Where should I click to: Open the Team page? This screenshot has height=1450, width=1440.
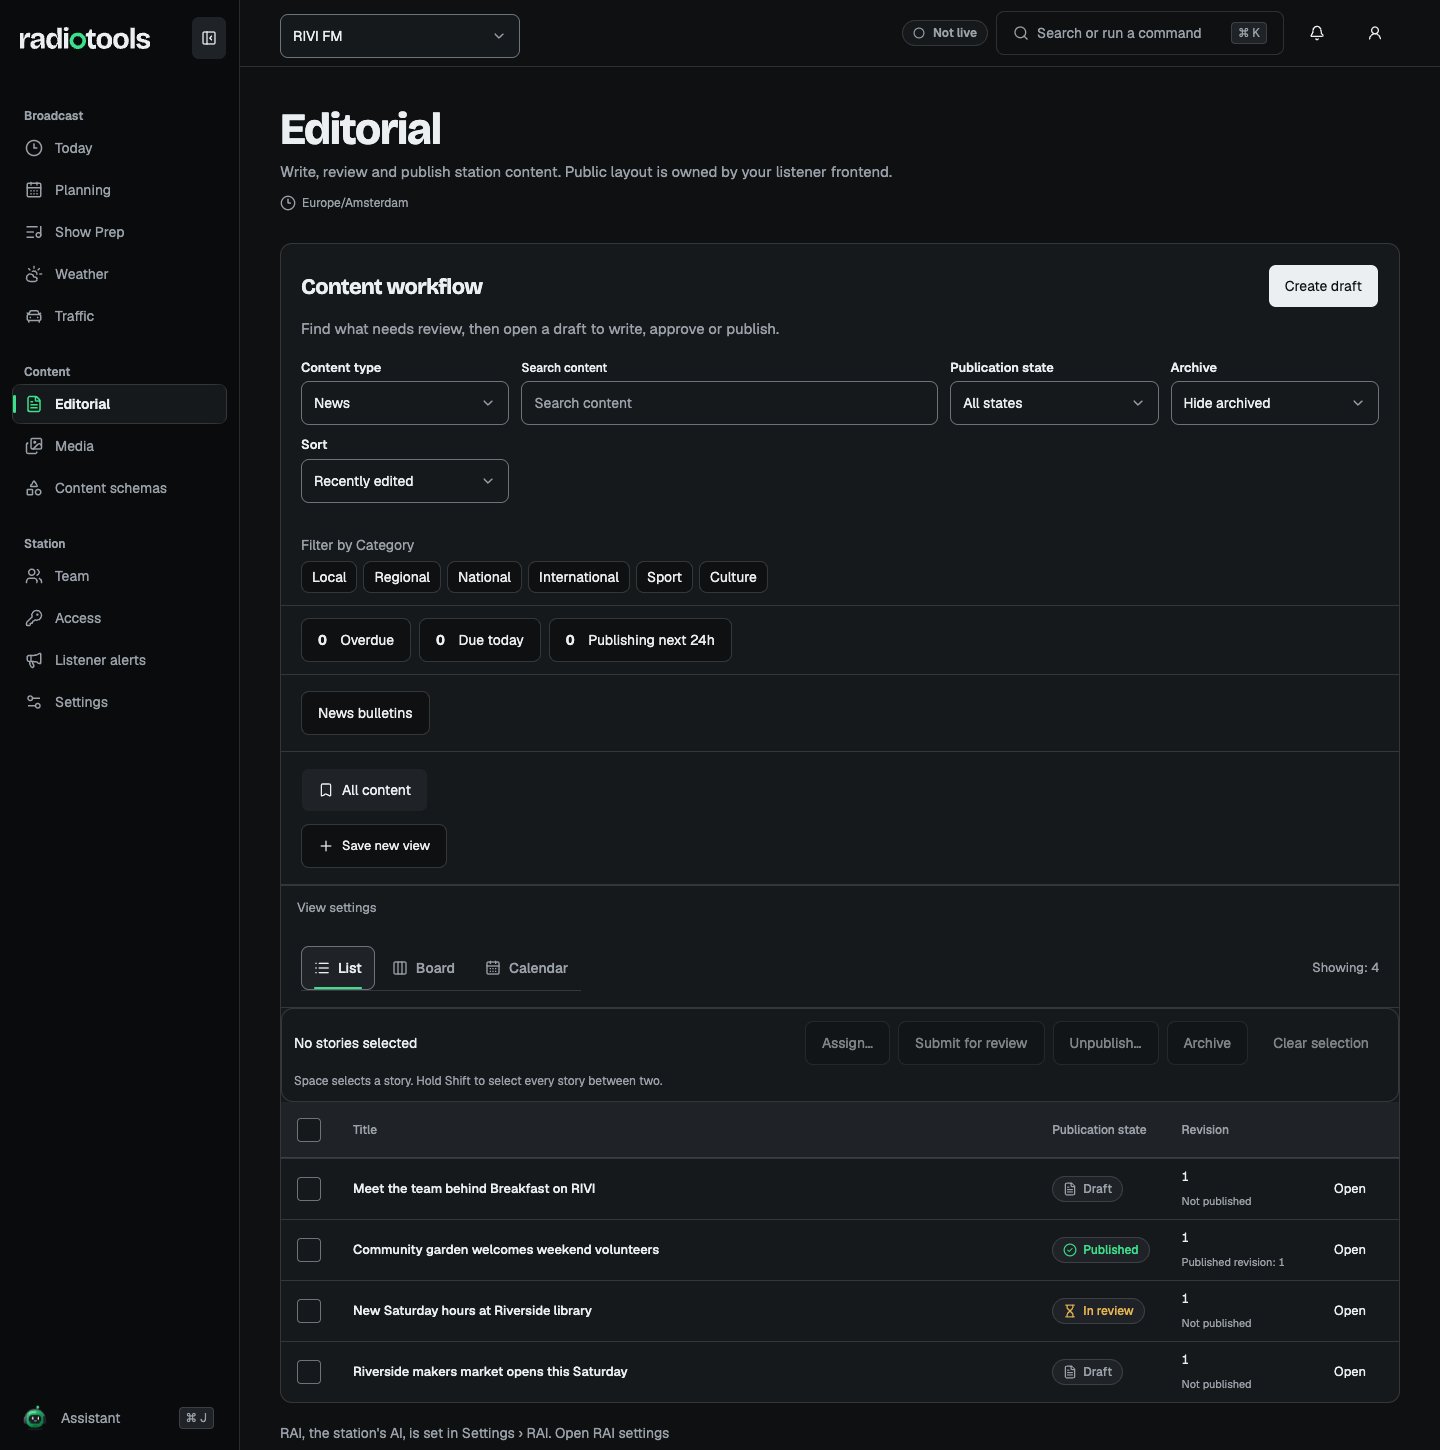[x=120, y=576]
